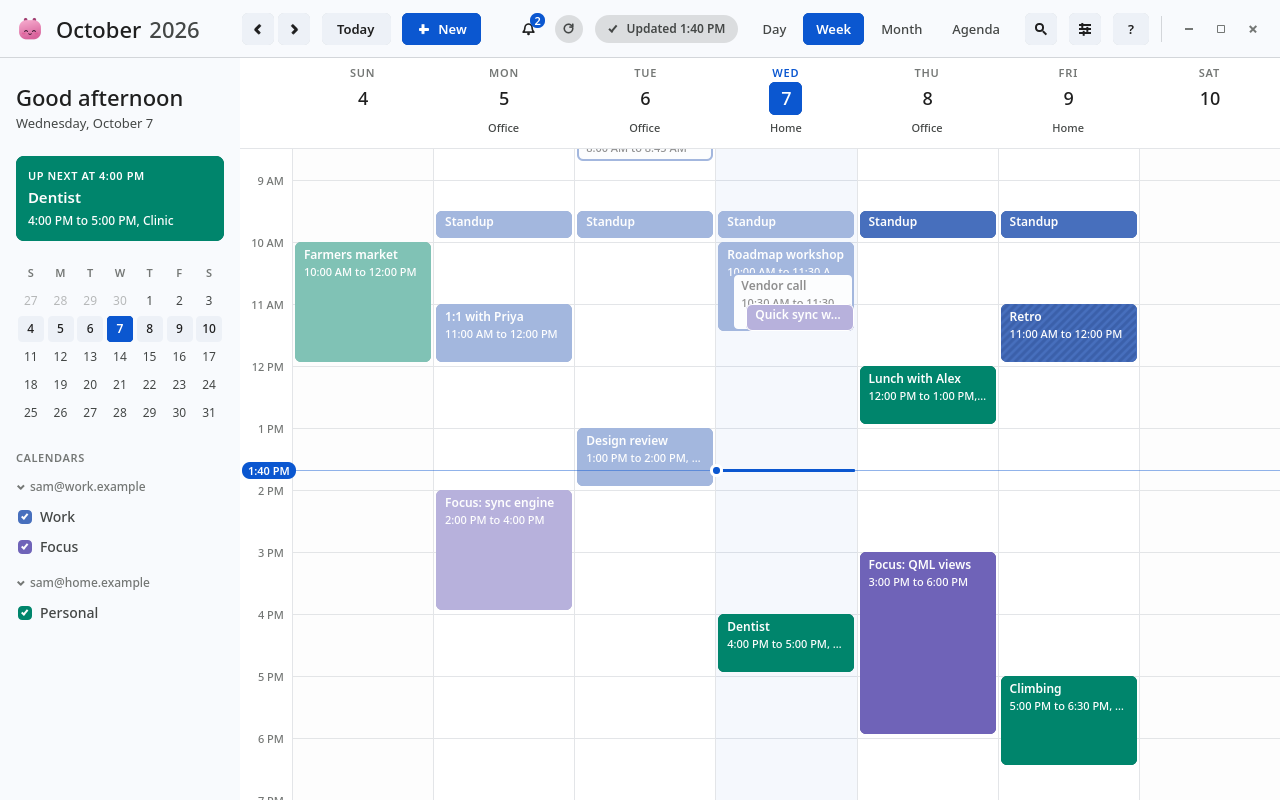Open the Focus: QML views event
This screenshot has height=800, width=1280.
click(928, 643)
